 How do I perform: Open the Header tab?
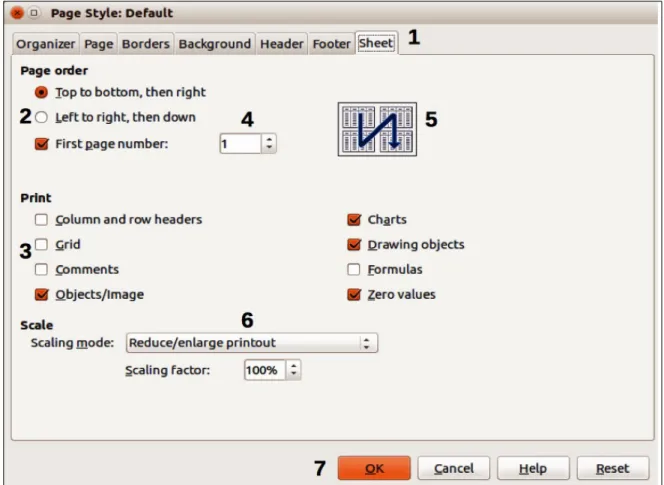coord(282,44)
